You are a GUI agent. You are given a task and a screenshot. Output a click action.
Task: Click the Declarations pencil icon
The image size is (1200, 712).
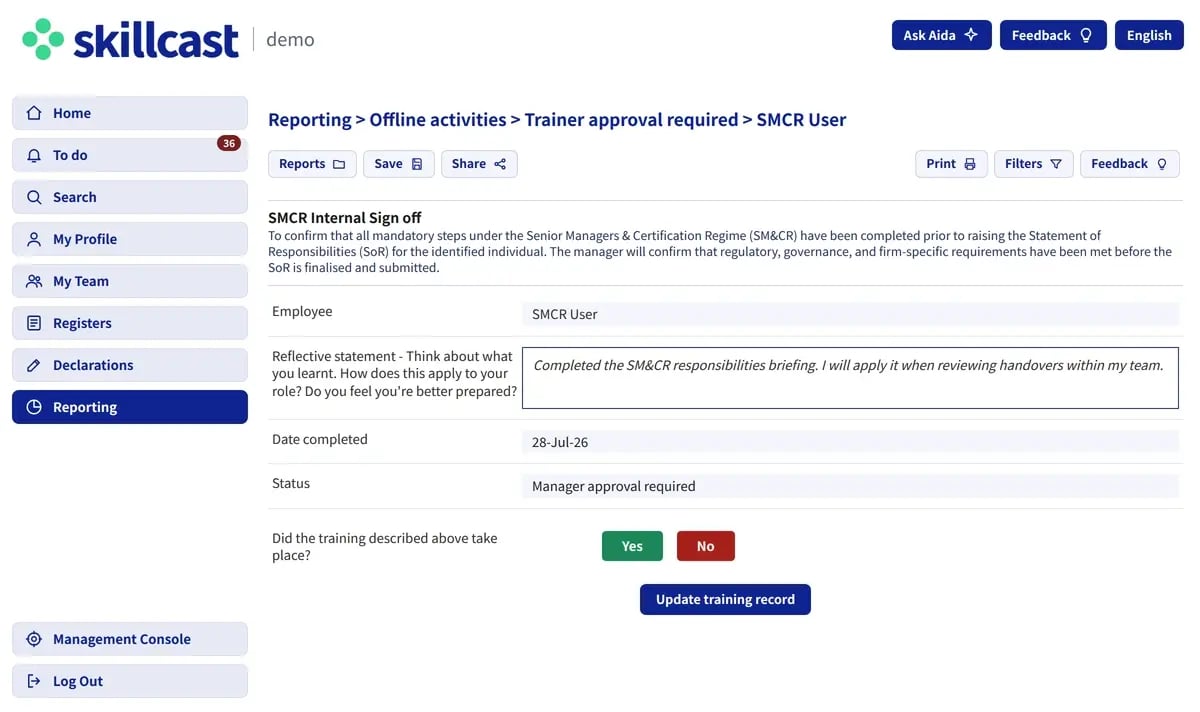pos(34,365)
